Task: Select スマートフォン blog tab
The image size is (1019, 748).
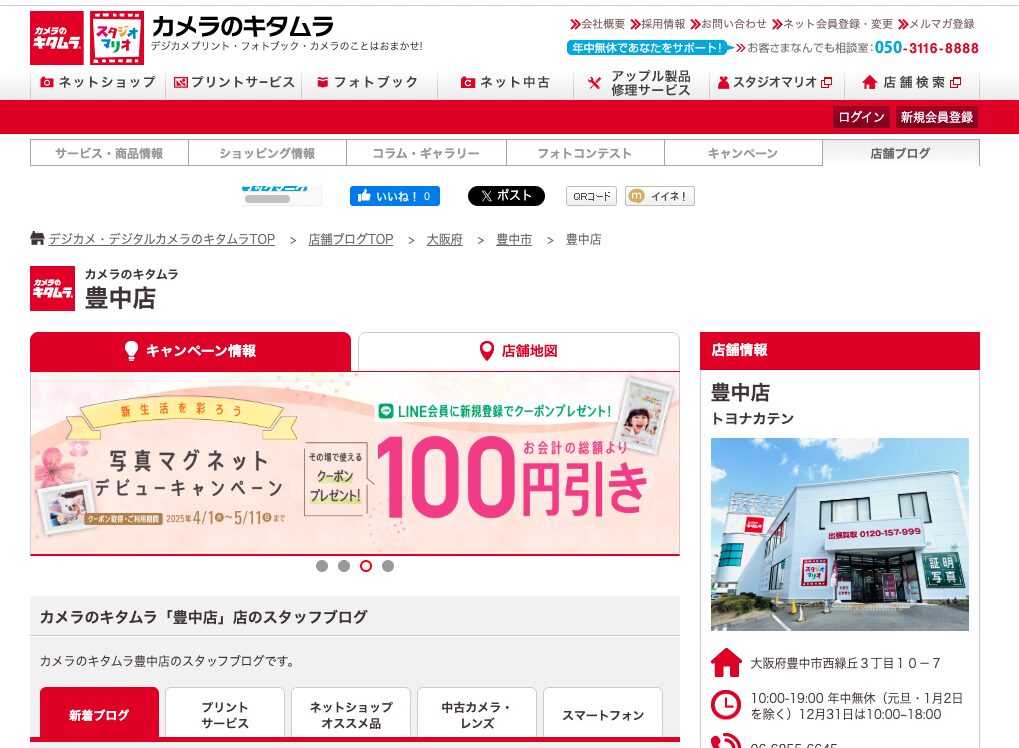Action: (x=603, y=714)
